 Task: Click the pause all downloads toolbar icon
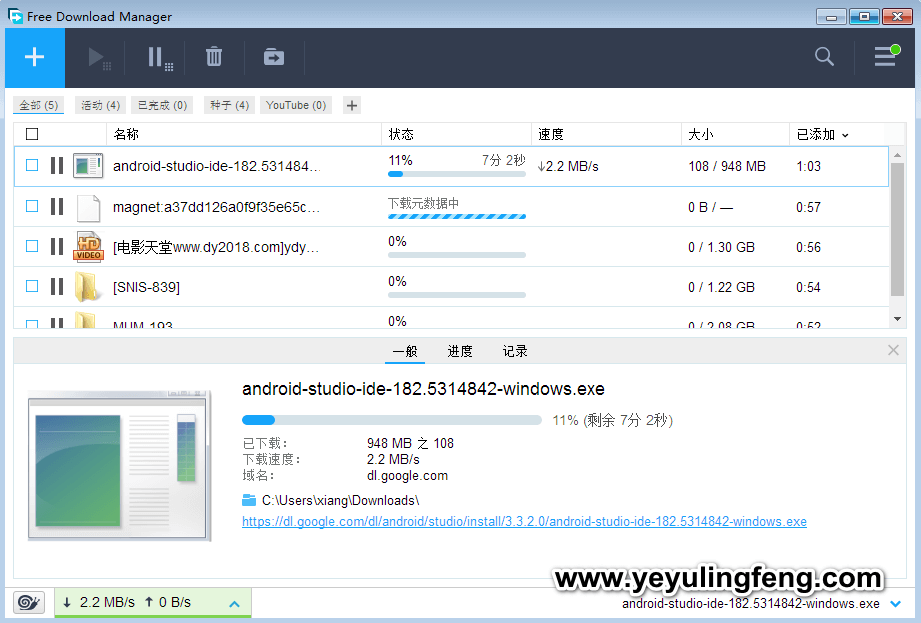(160, 59)
